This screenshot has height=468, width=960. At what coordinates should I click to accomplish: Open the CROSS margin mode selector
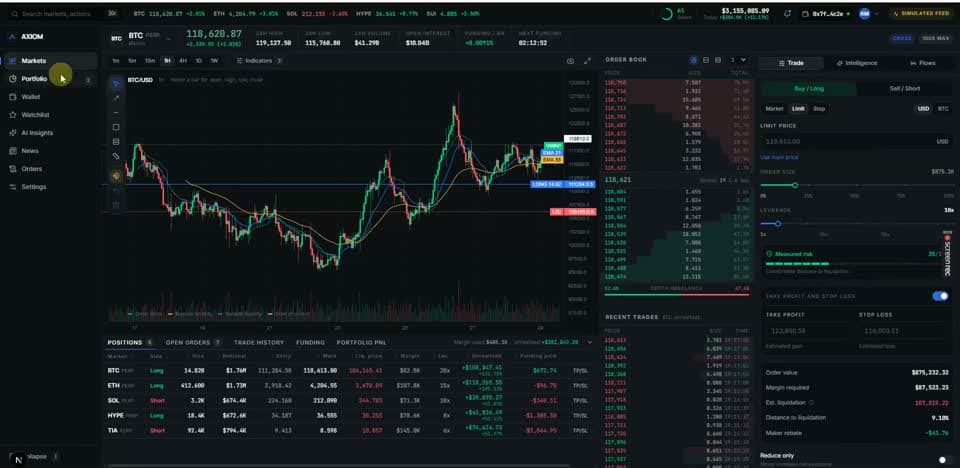902,38
